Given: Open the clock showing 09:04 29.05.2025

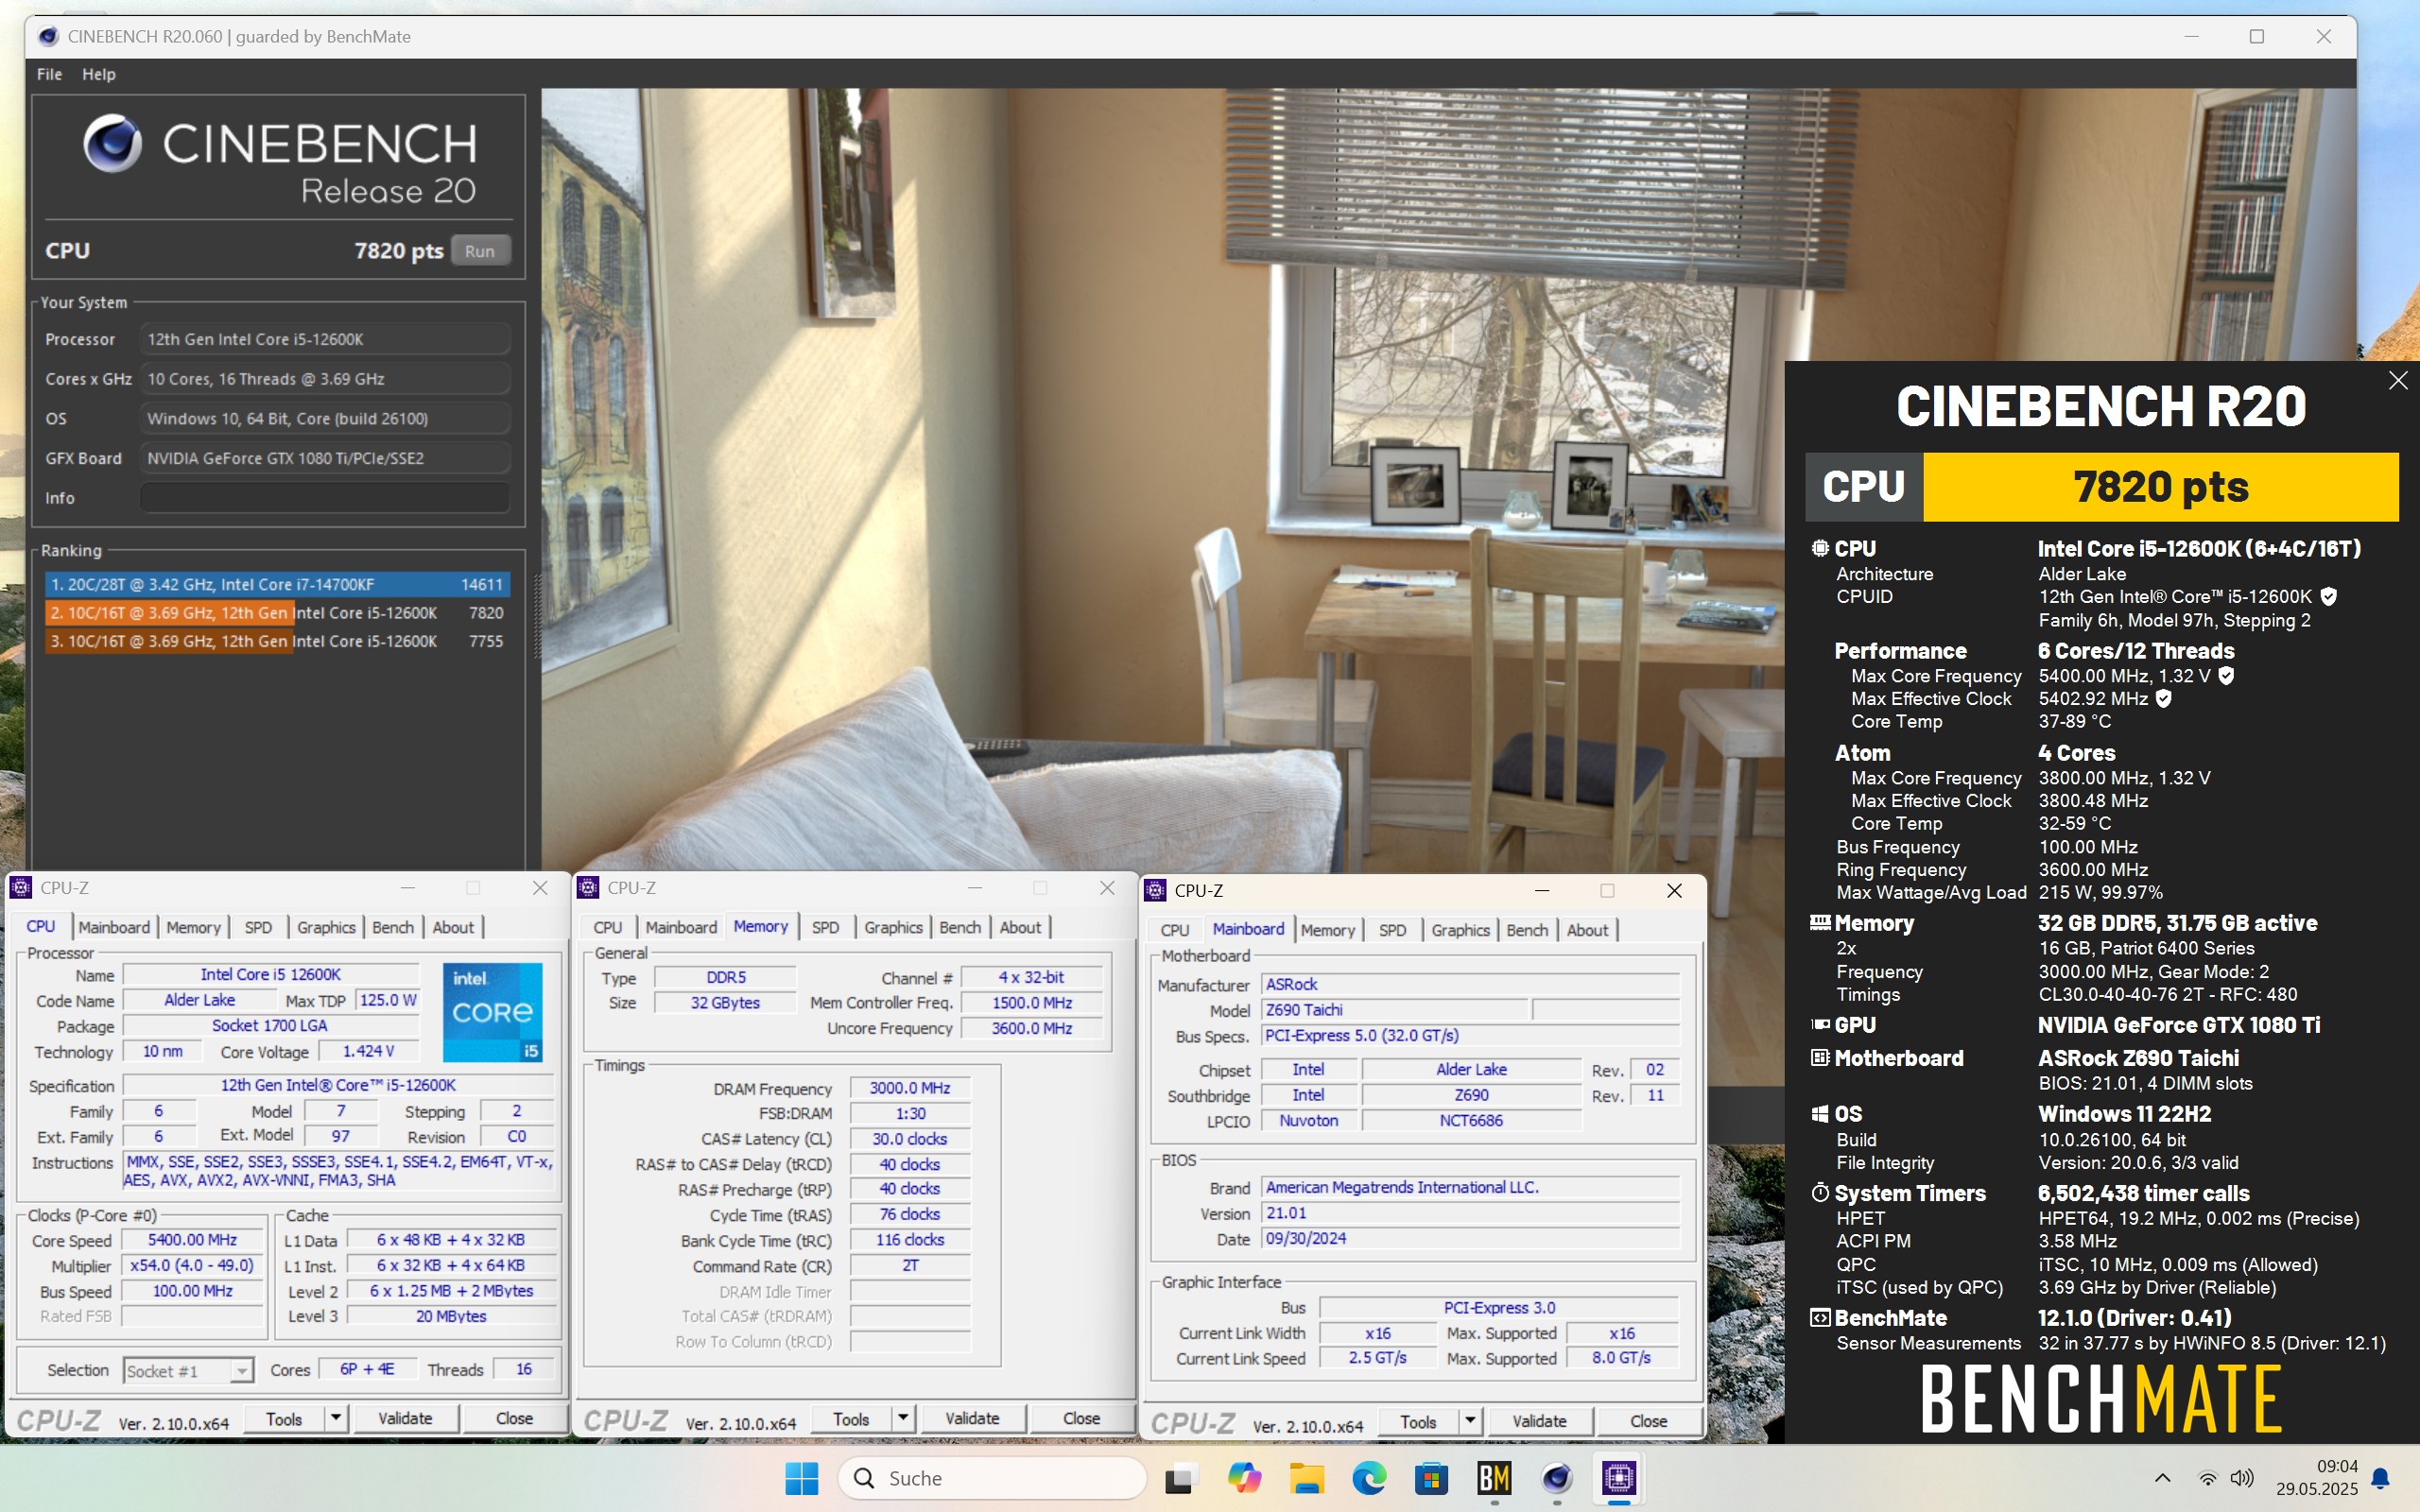Looking at the screenshot, I should [x=2317, y=1478].
